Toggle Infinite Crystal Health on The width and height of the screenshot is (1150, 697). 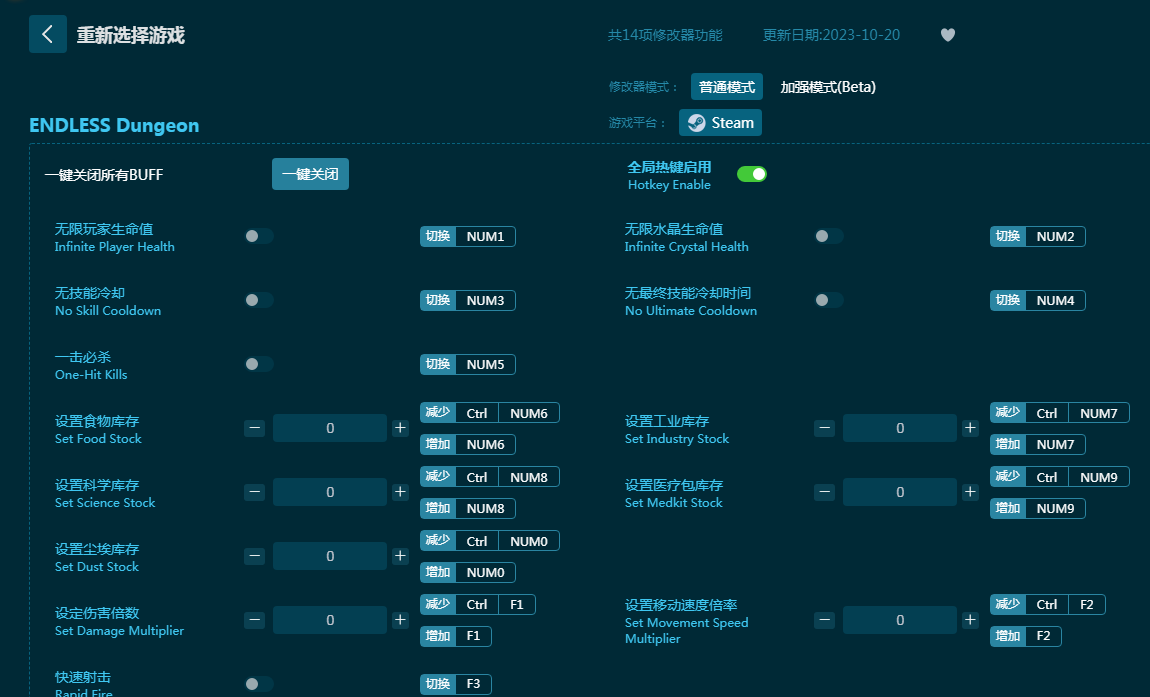point(828,236)
